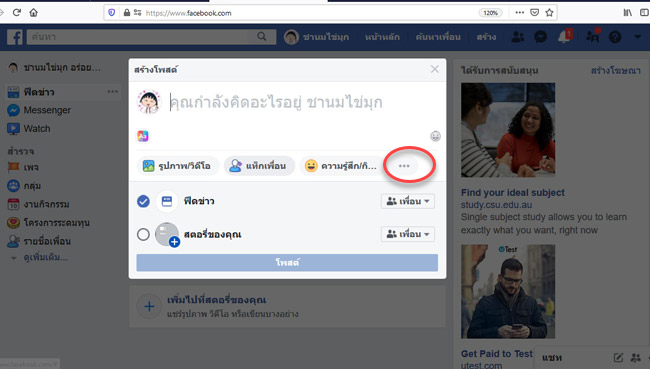Open new message compose icon in chat bar

(x=618, y=357)
